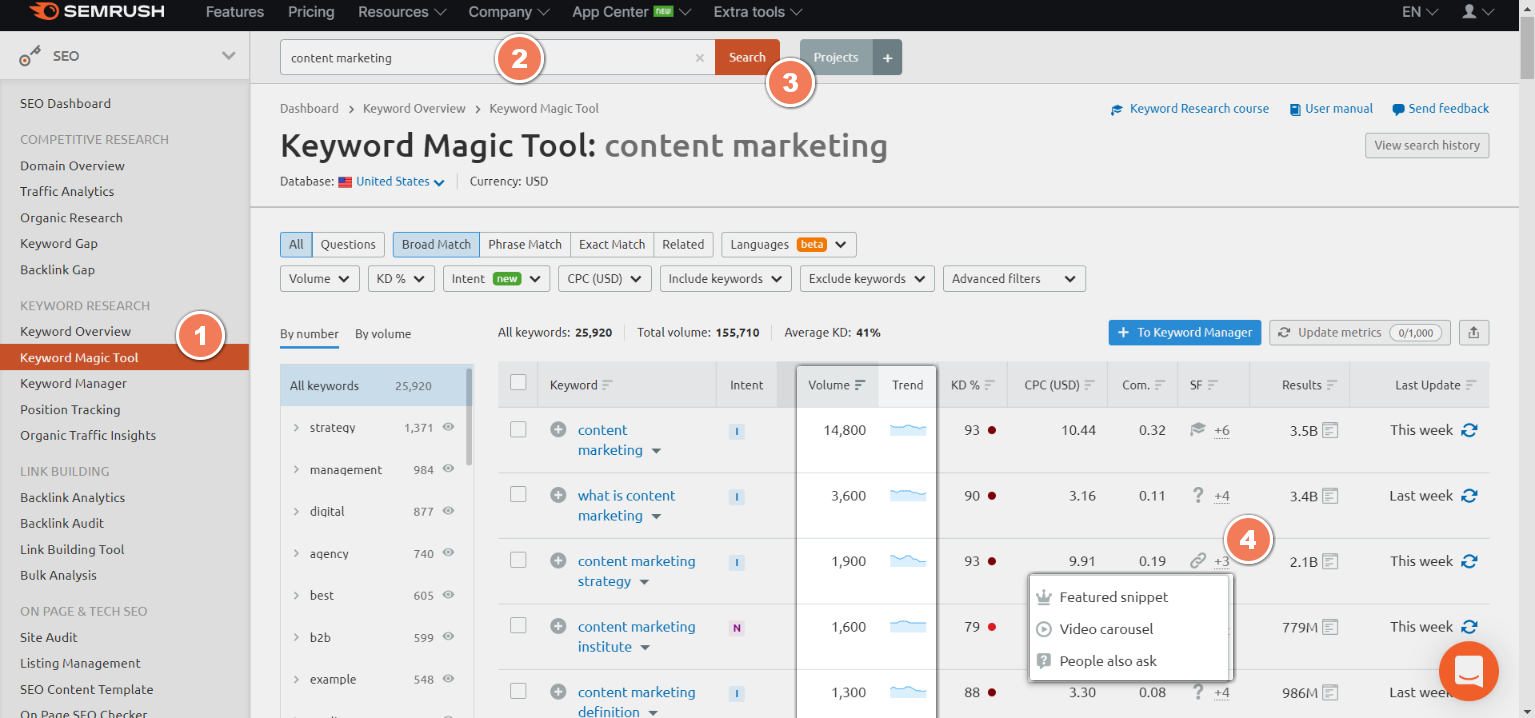
Task: Open the Advanced filters dropdown
Action: [x=1014, y=279]
